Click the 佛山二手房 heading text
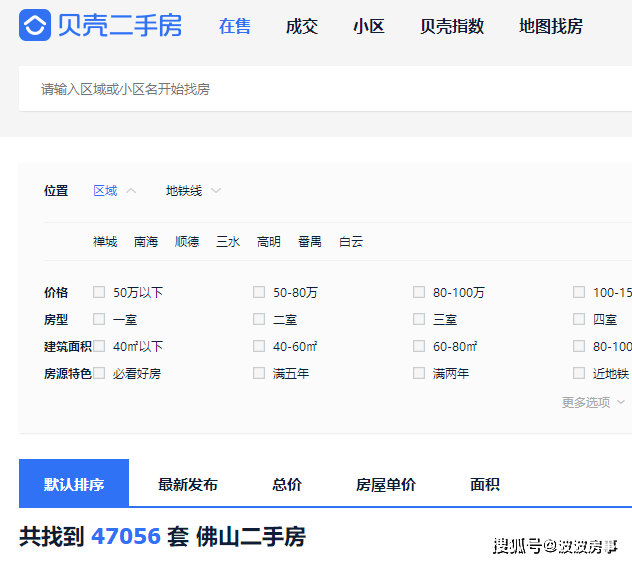 coord(251,537)
